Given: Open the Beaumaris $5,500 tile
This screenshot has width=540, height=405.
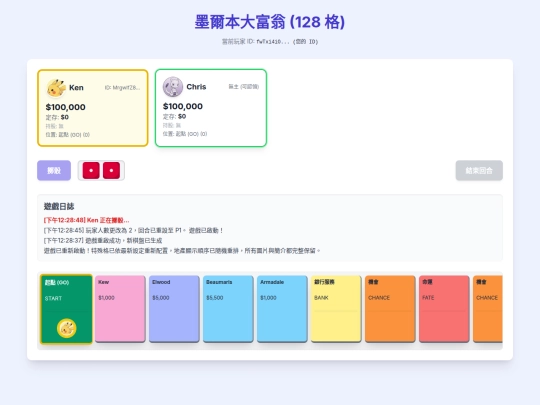Looking at the screenshot, I should (x=228, y=309).
